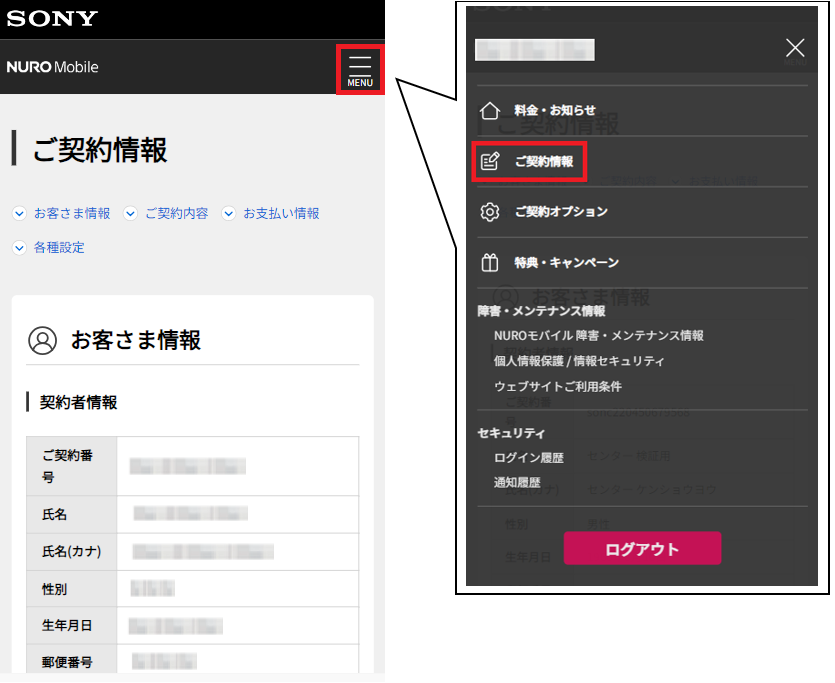Viewport: 835px width, 683px height.
Task: Jump to お支払い情報 anchor link
Action: coord(281,213)
